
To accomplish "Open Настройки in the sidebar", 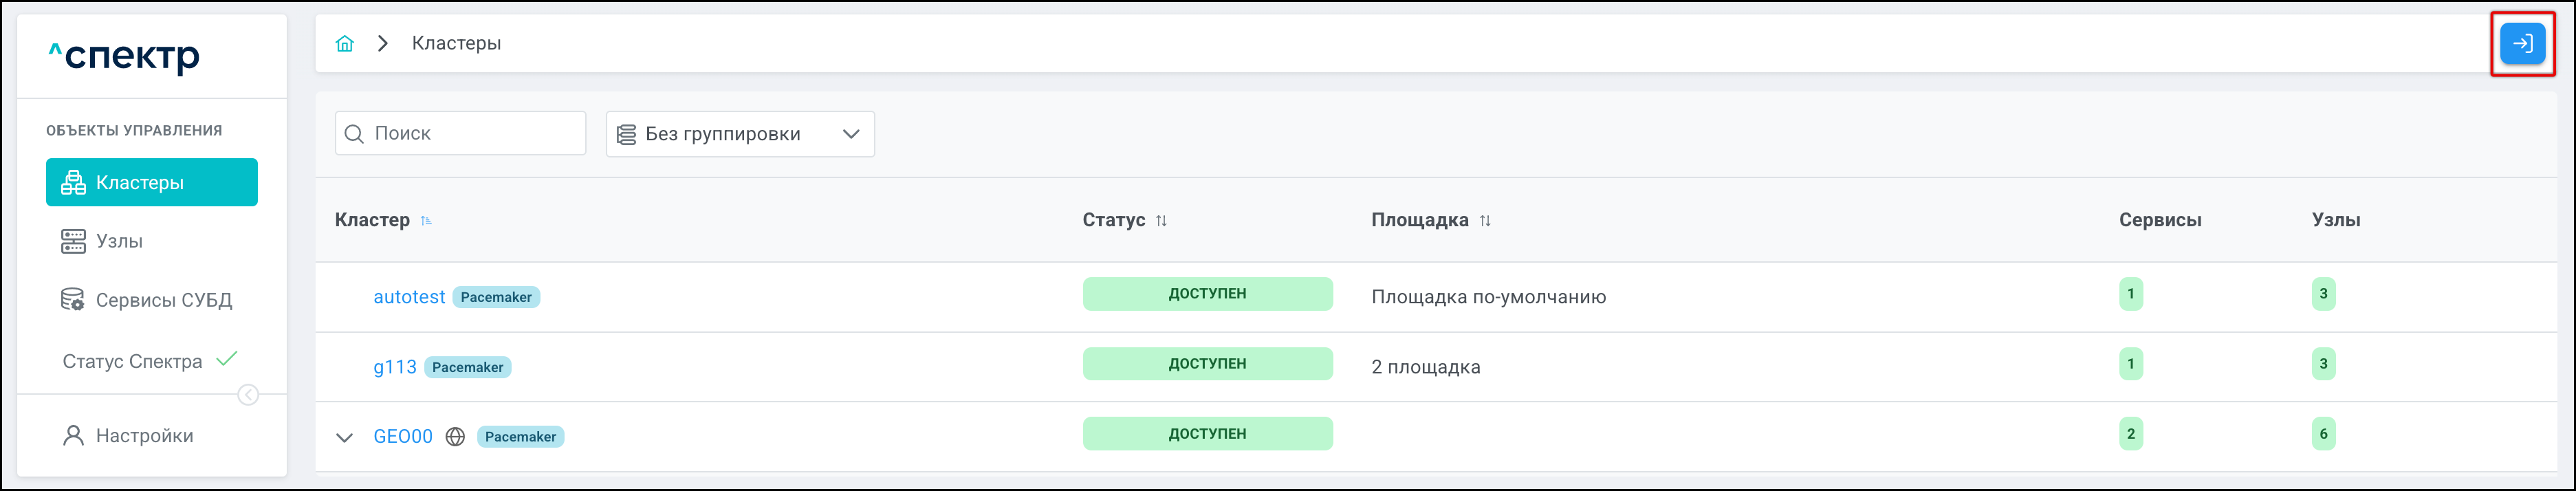I will pos(144,436).
